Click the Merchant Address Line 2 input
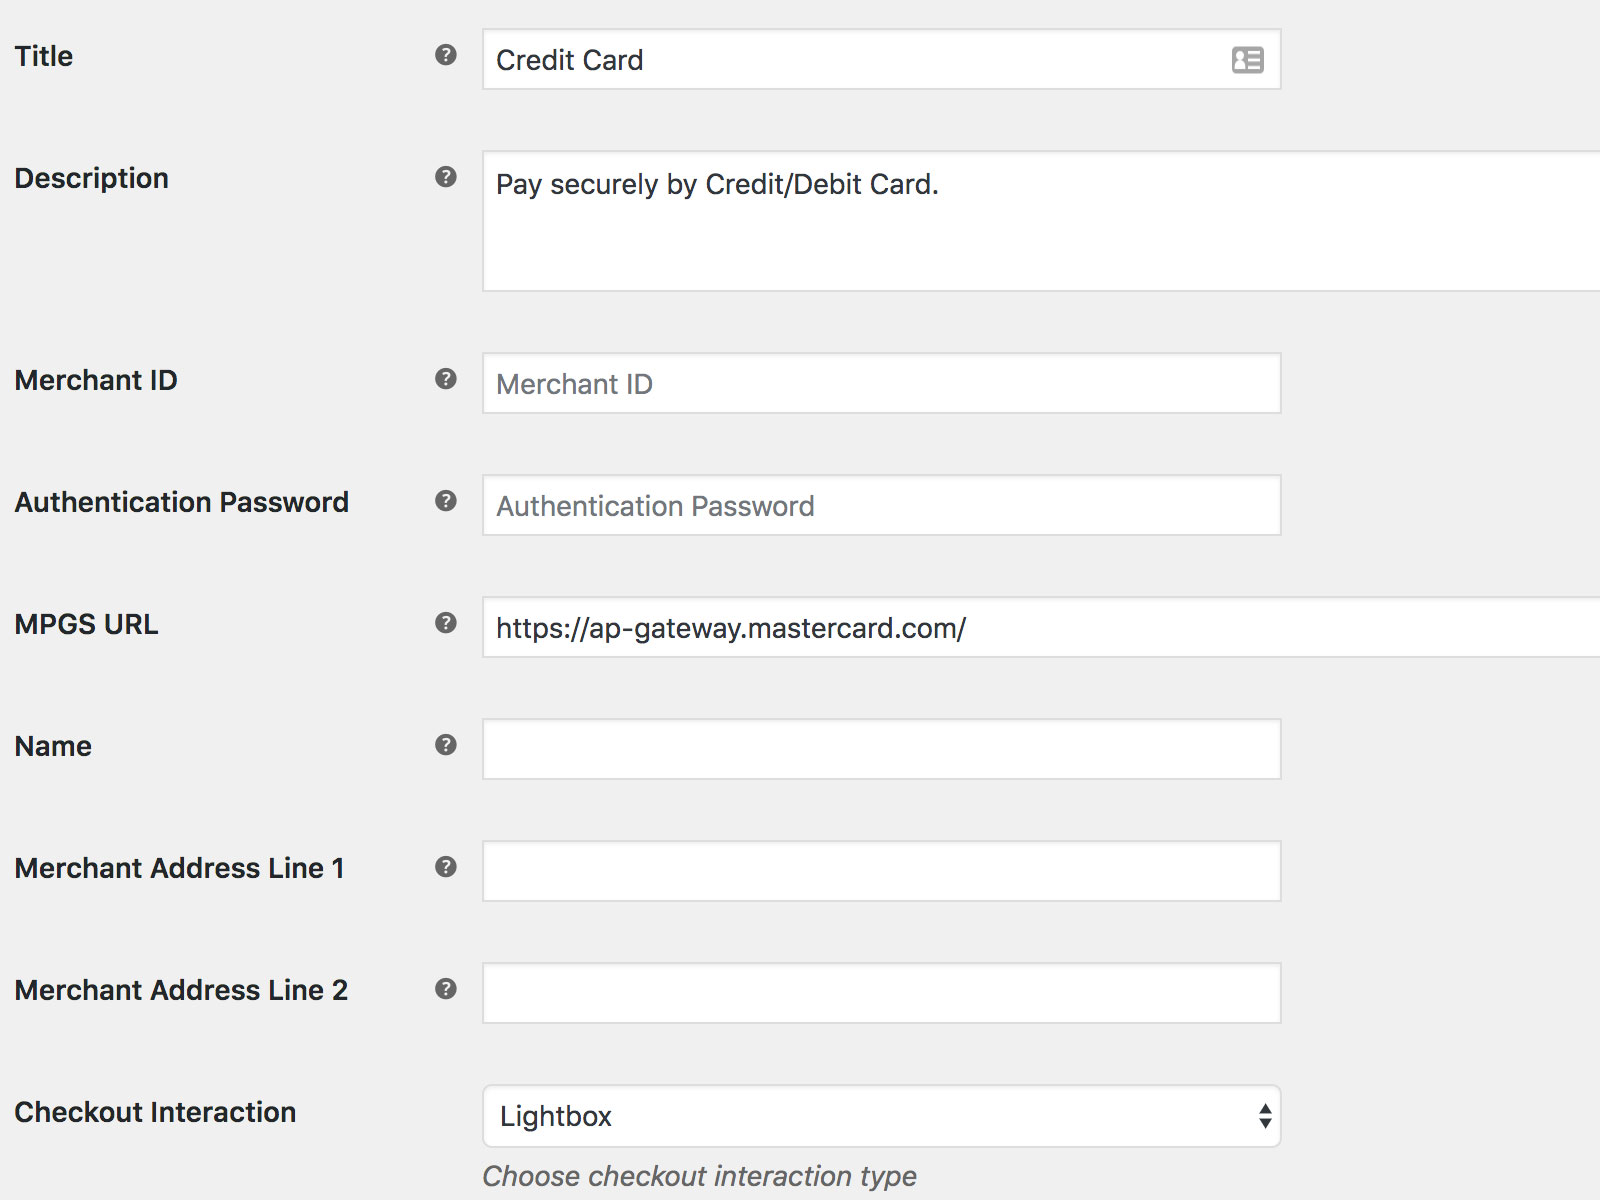The height and width of the screenshot is (1200, 1600). [x=881, y=993]
